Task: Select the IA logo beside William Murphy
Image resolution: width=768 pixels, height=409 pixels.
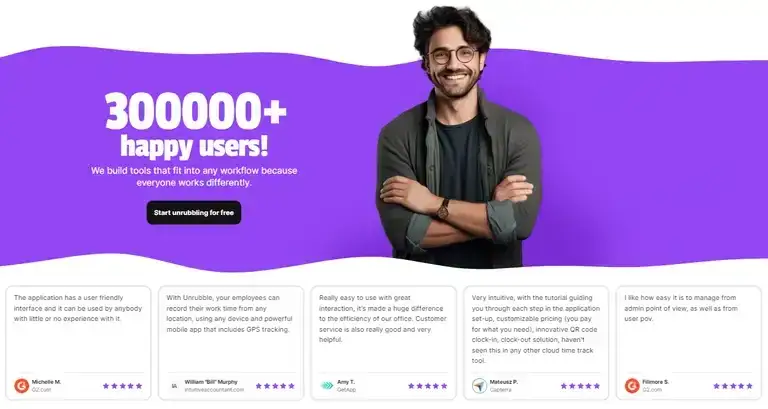Action: [x=174, y=386]
